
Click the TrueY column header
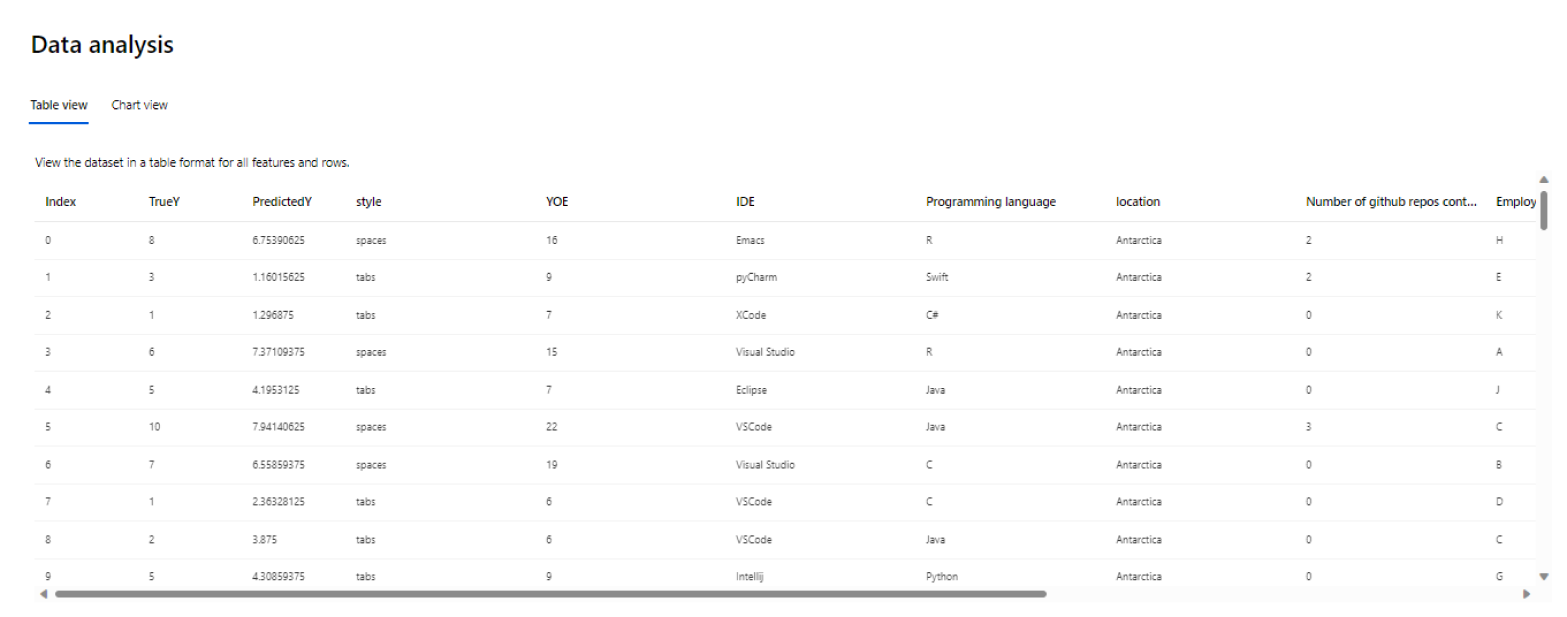164,202
